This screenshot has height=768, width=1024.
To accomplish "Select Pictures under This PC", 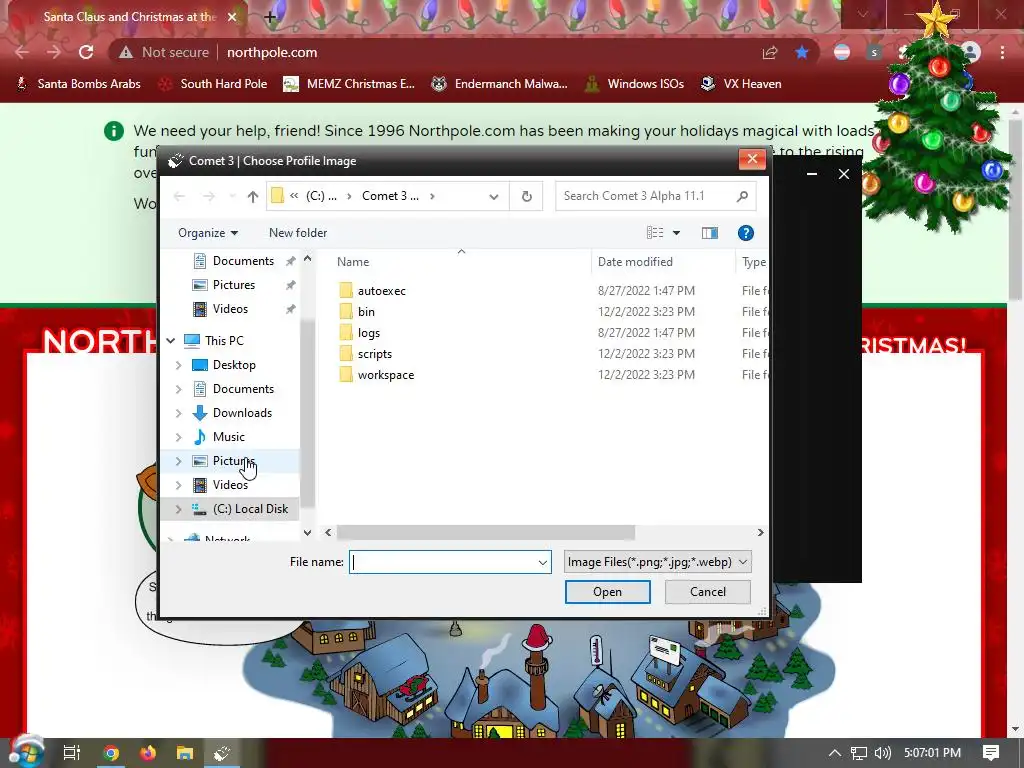I will pos(233,461).
